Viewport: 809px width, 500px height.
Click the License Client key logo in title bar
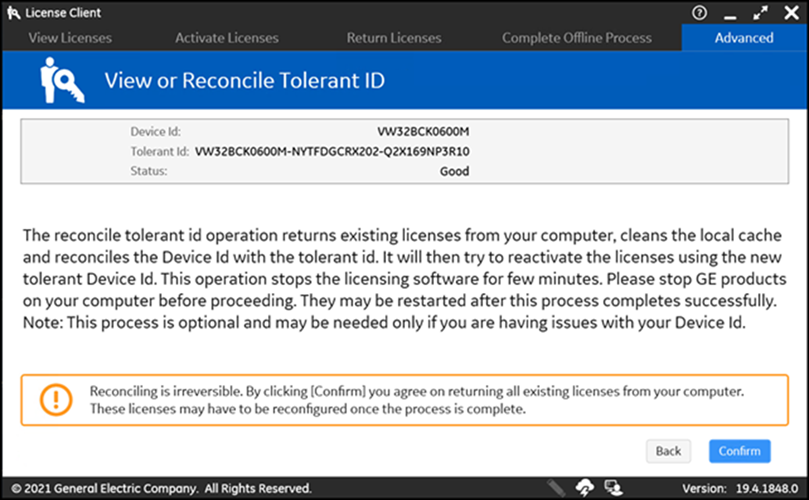[13, 13]
